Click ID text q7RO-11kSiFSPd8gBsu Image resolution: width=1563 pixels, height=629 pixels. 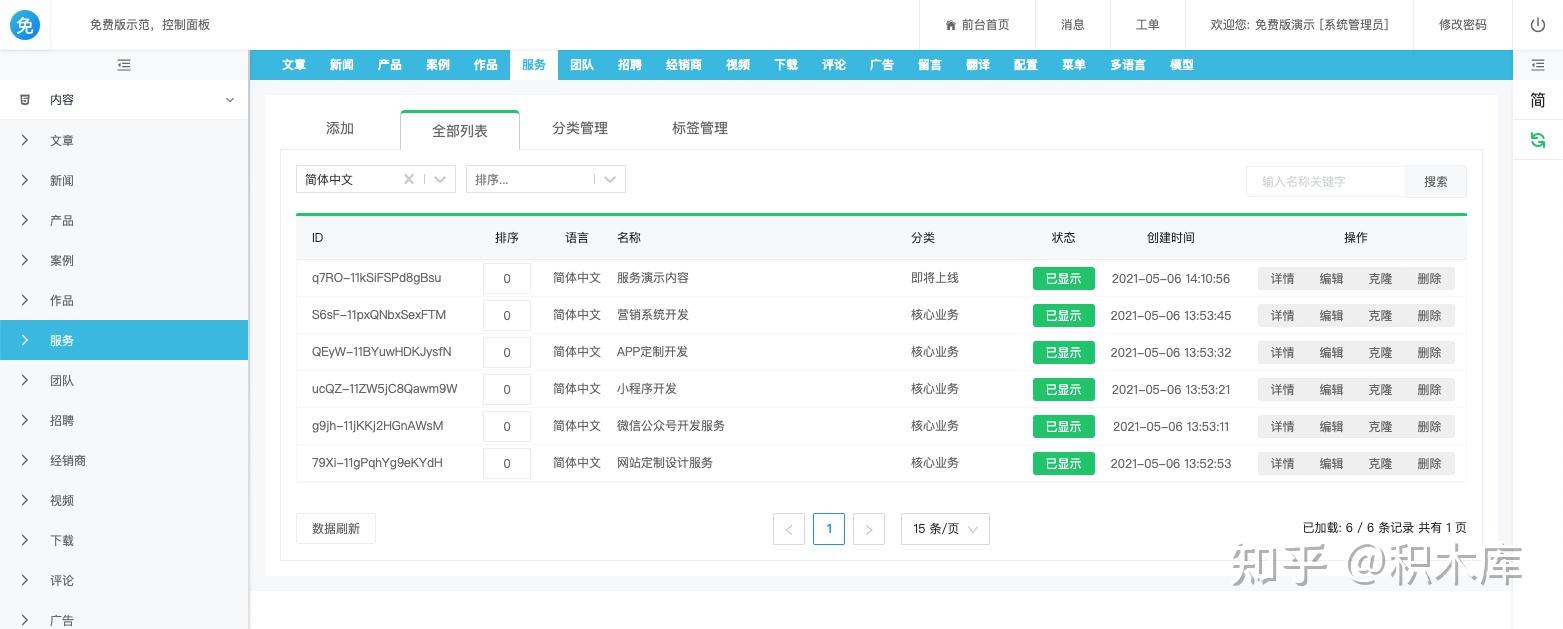376,278
